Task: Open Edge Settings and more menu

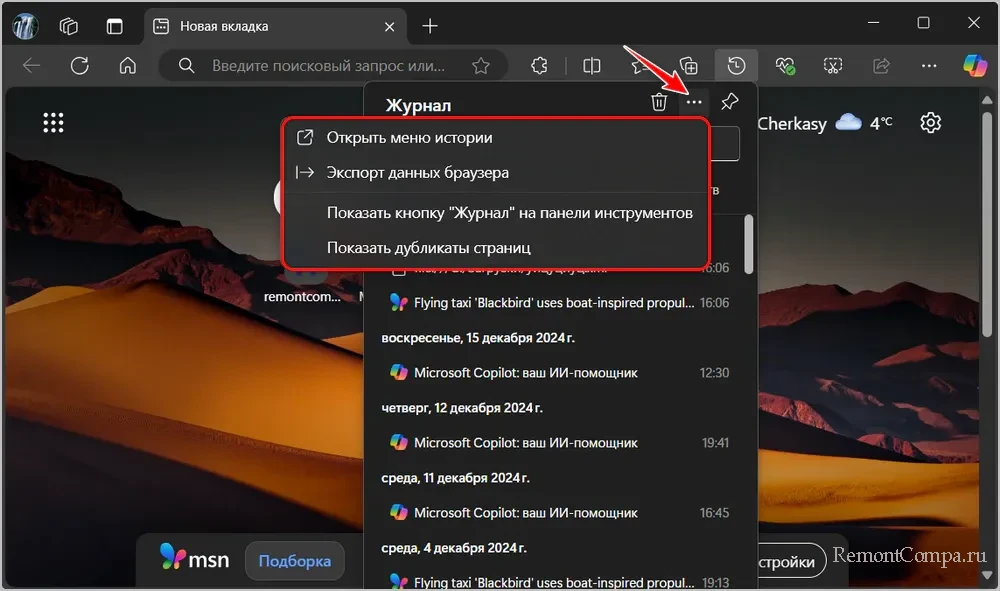Action: coord(929,65)
